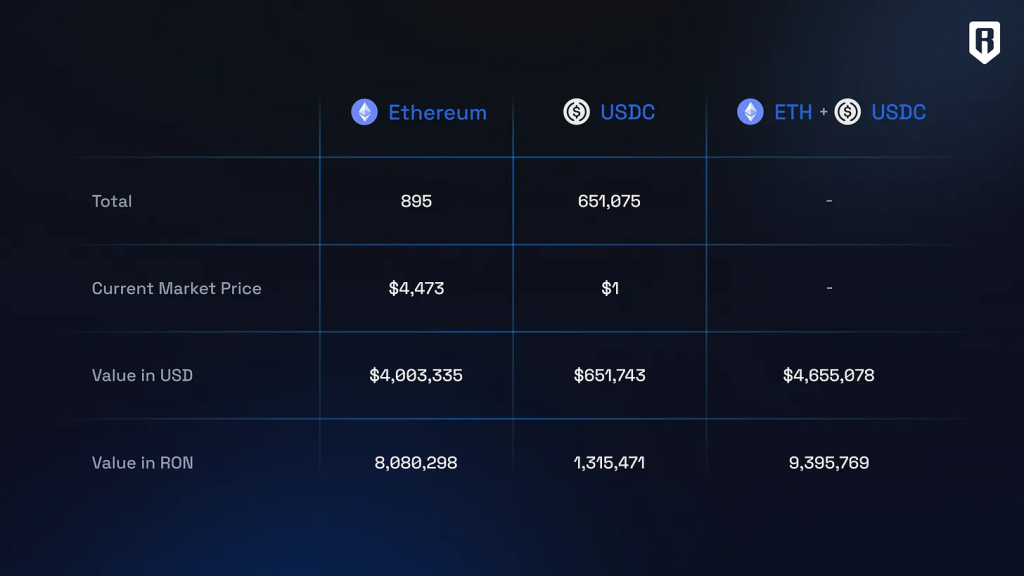Click the Ethereum total value 895
This screenshot has height=576, width=1024.
point(416,201)
